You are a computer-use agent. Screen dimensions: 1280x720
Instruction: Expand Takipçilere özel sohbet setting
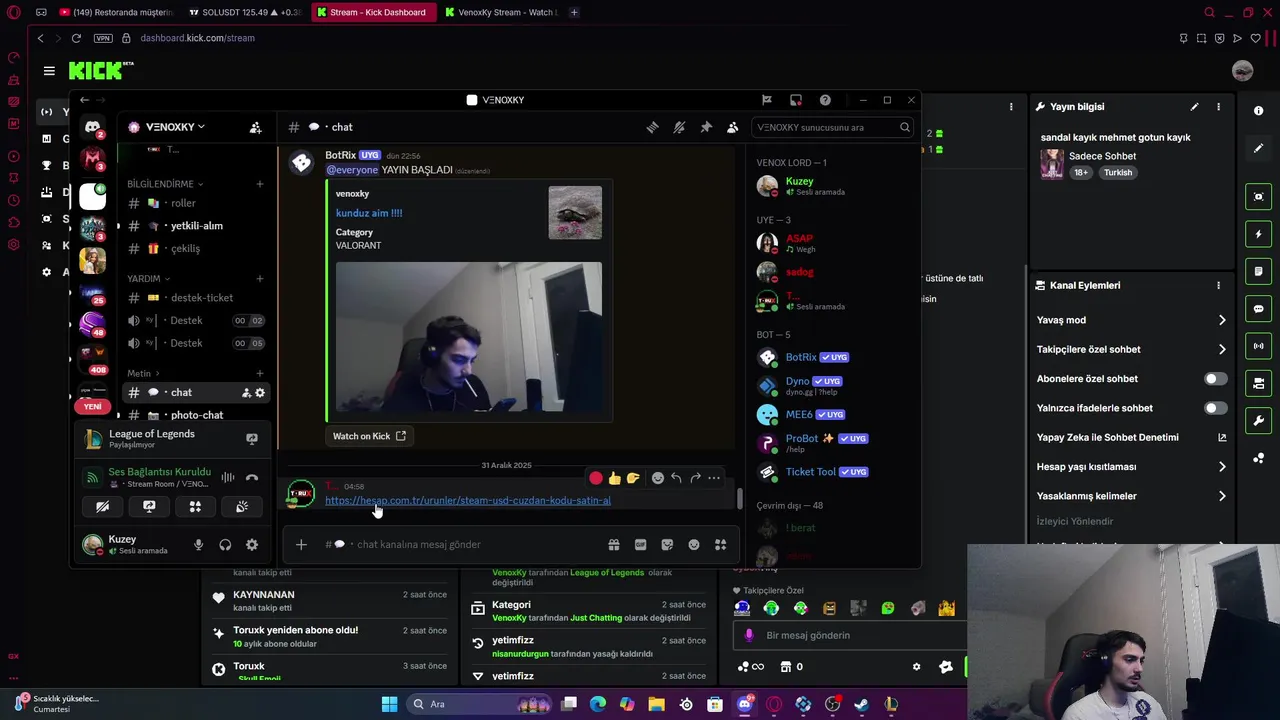coord(1132,350)
